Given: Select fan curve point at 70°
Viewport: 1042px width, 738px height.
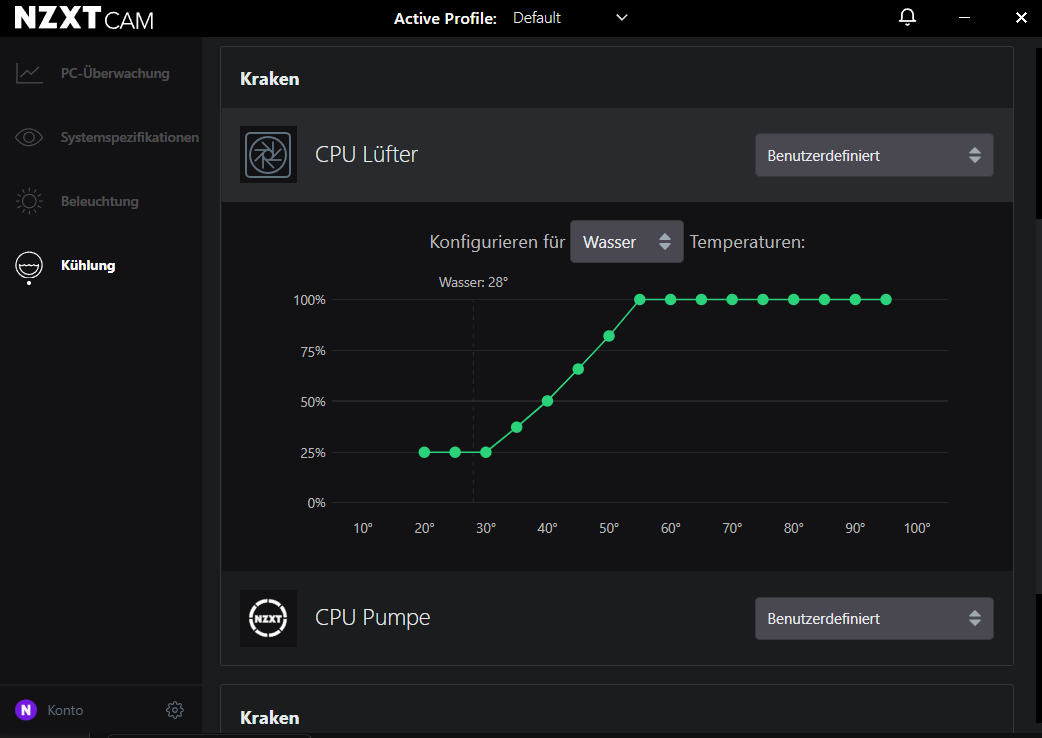Looking at the screenshot, I should coord(732,300).
